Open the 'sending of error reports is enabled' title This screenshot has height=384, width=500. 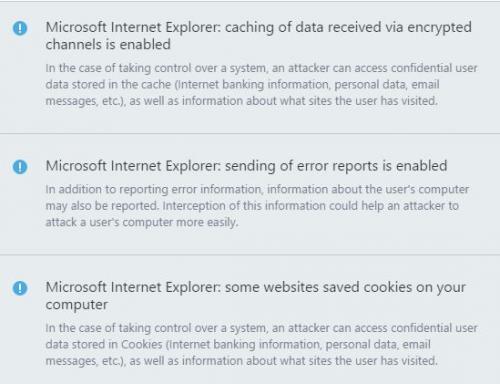pyautogui.click(x=246, y=166)
